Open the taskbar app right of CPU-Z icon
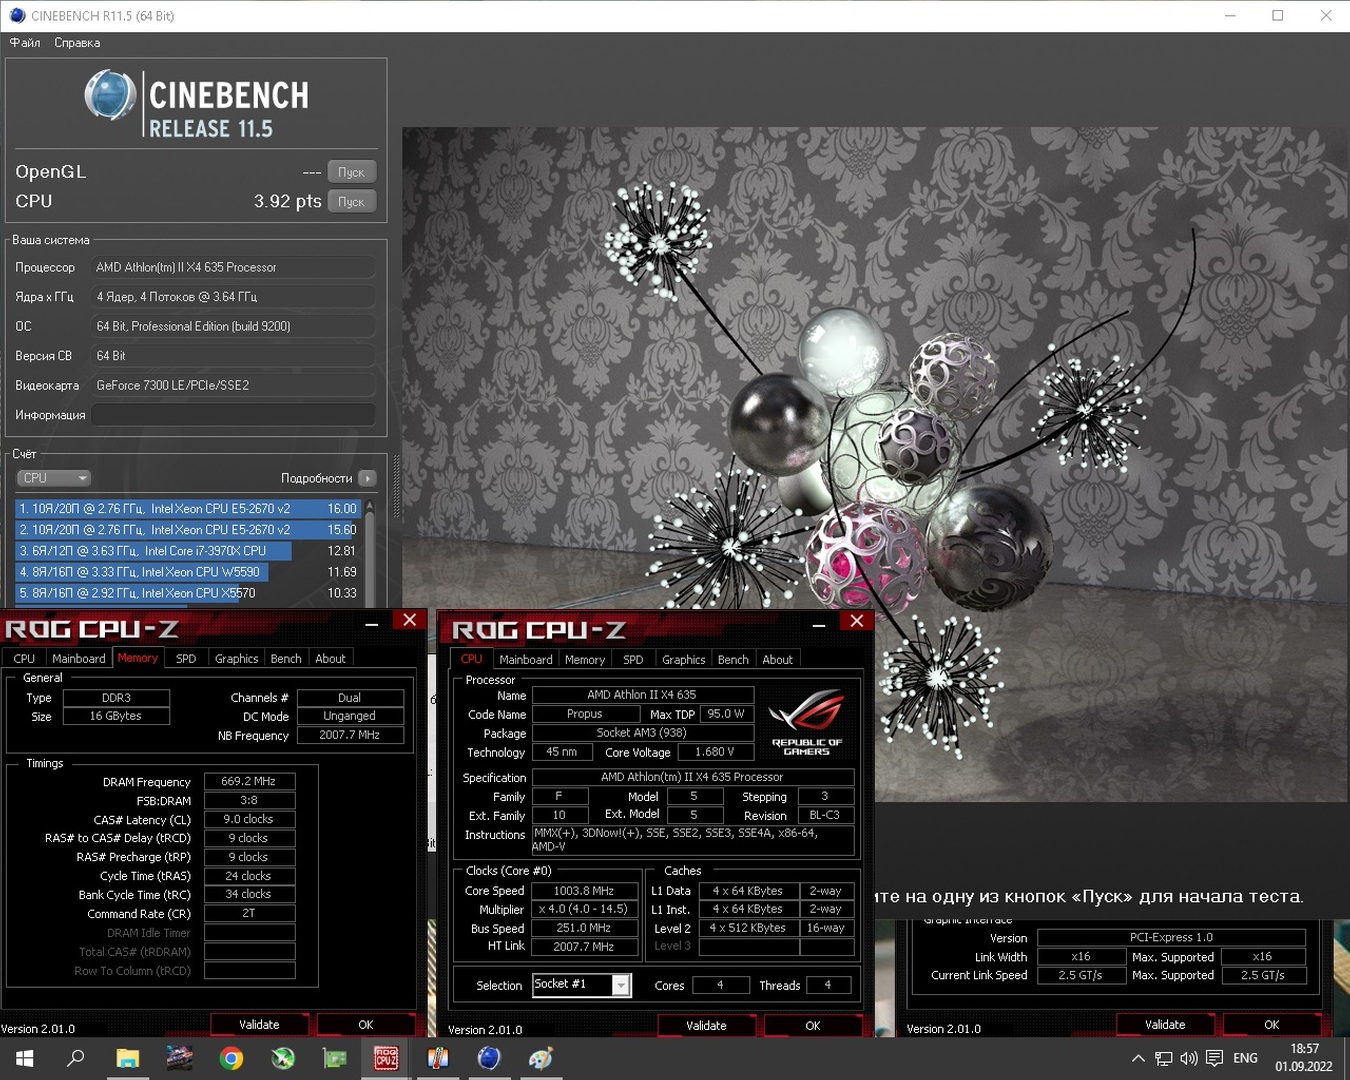 pyautogui.click(x=438, y=1058)
